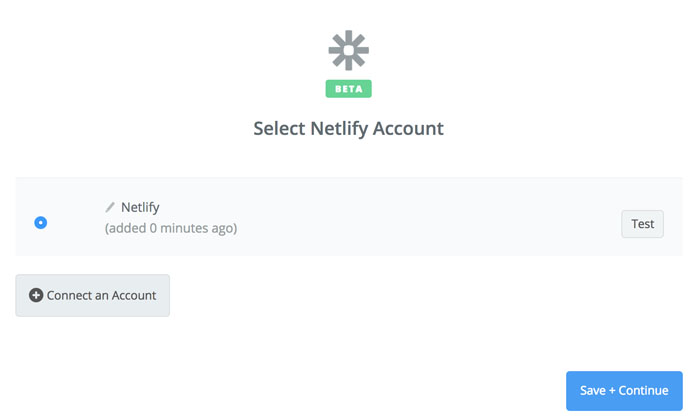The width and height of the screenshot is (700, 420).
Task: Add another account with Connect an Account
Action: pos(92,296)
